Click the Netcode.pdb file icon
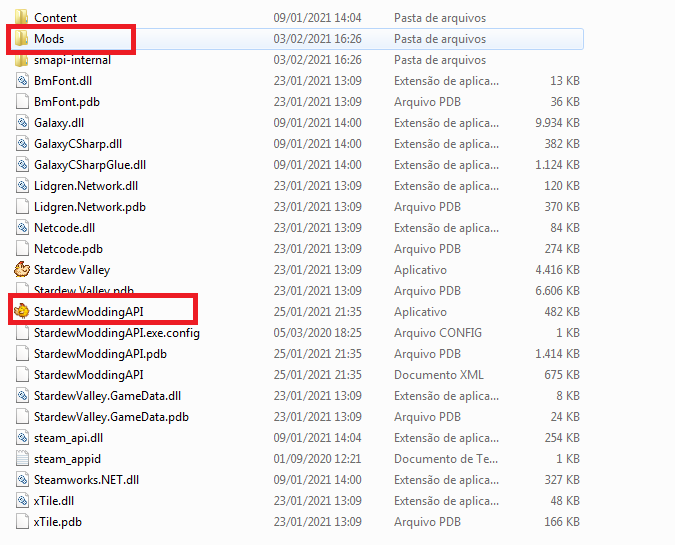This screenshot has height=545, width=675. point(22,249)
